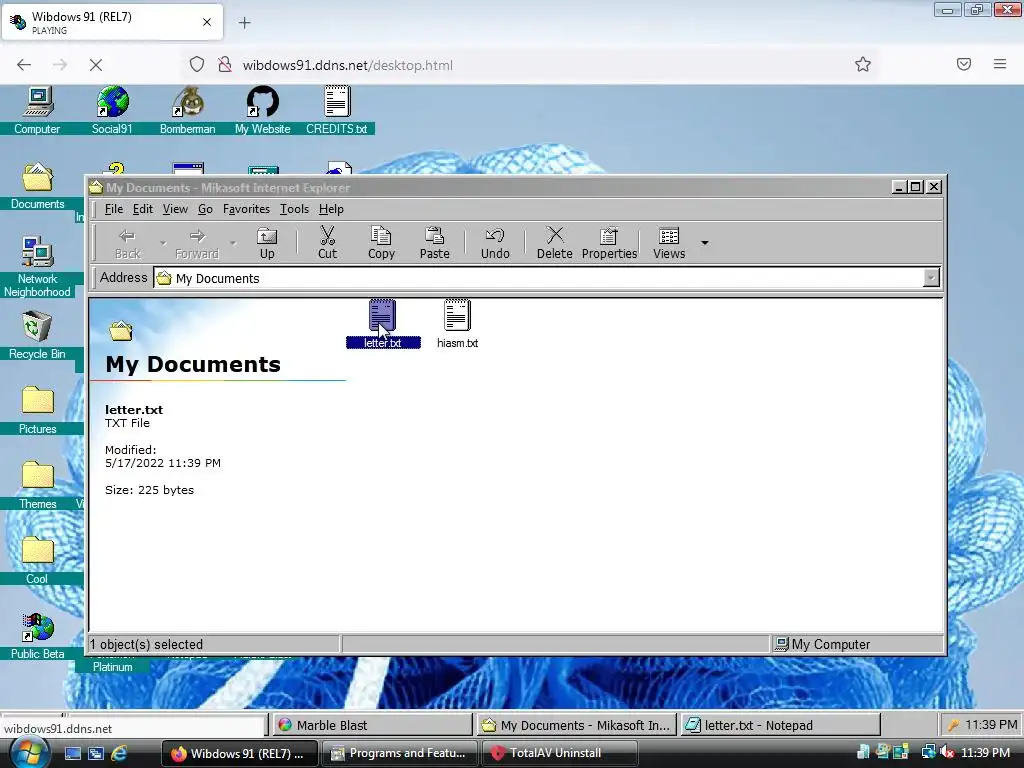Maximize the My Documents explorer window
1024x768 pixels.
[916, 187]
